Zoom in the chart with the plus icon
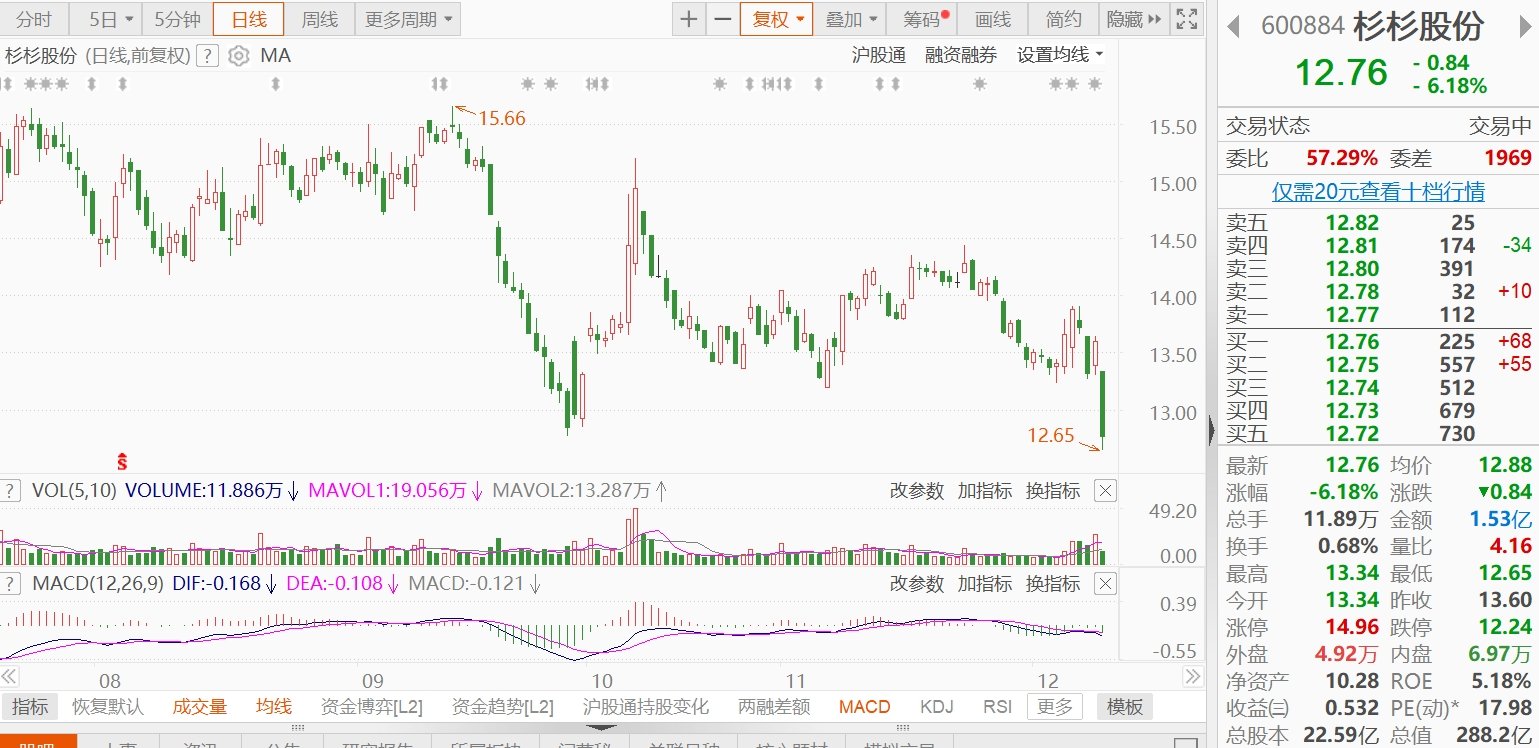Image resolution: width=1539 pixels, height=748 pixels. click(x=688, y=19)
